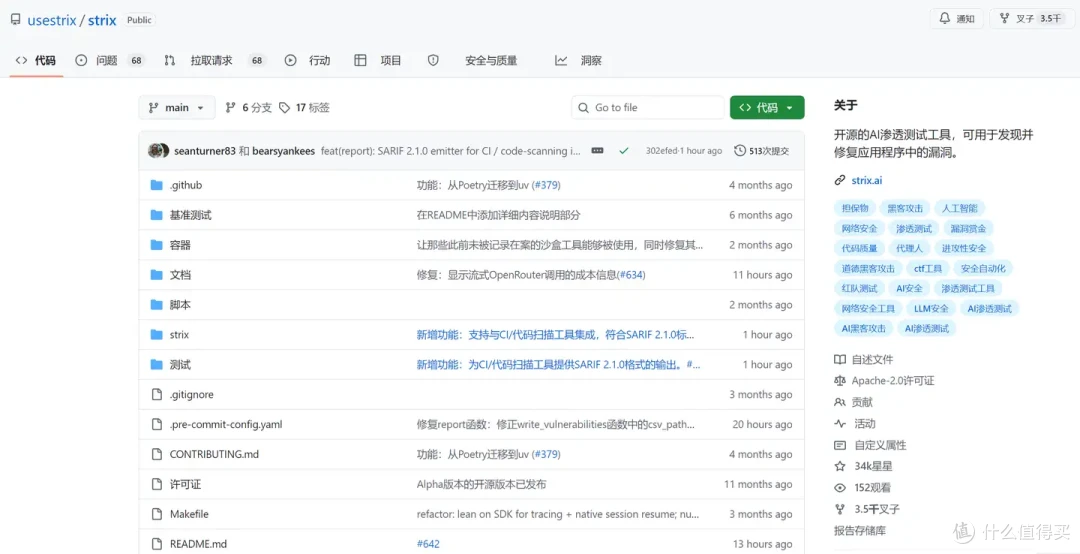Click the 人工智能 topic tag
The image size is (1080, 554).
tap(959, 208)
